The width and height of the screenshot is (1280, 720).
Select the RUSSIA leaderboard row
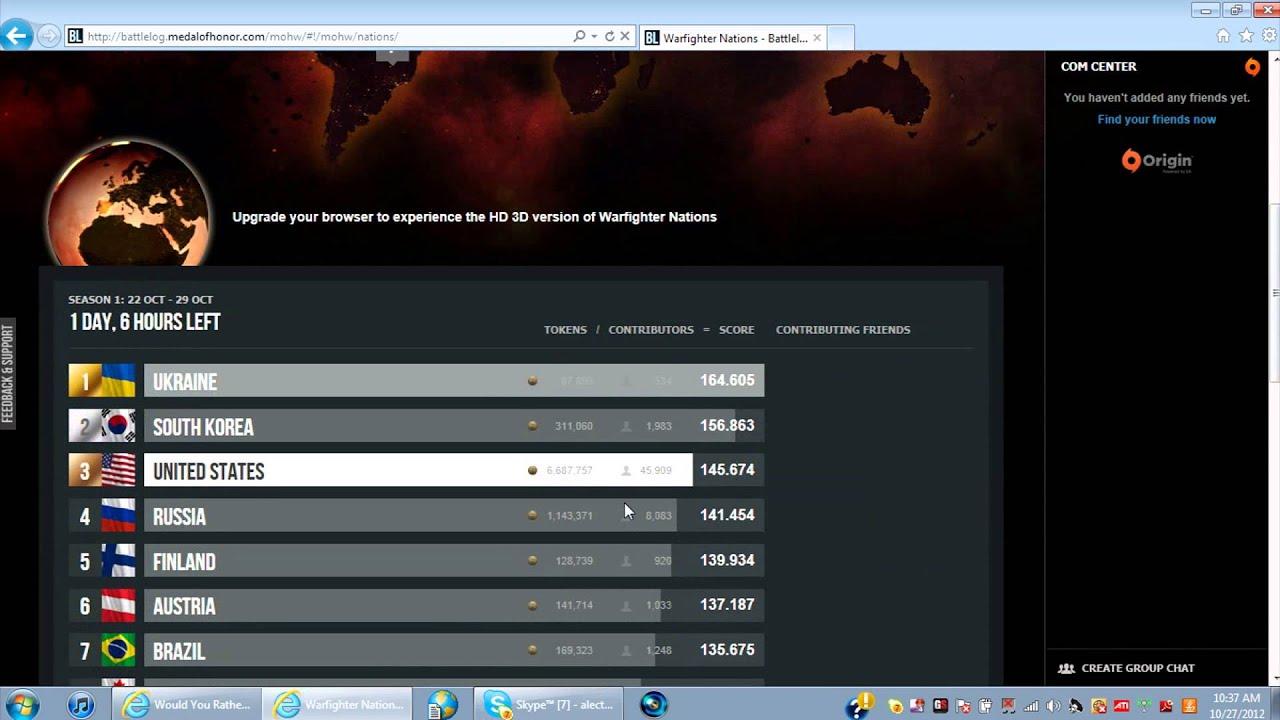click(x=416, y=515)
